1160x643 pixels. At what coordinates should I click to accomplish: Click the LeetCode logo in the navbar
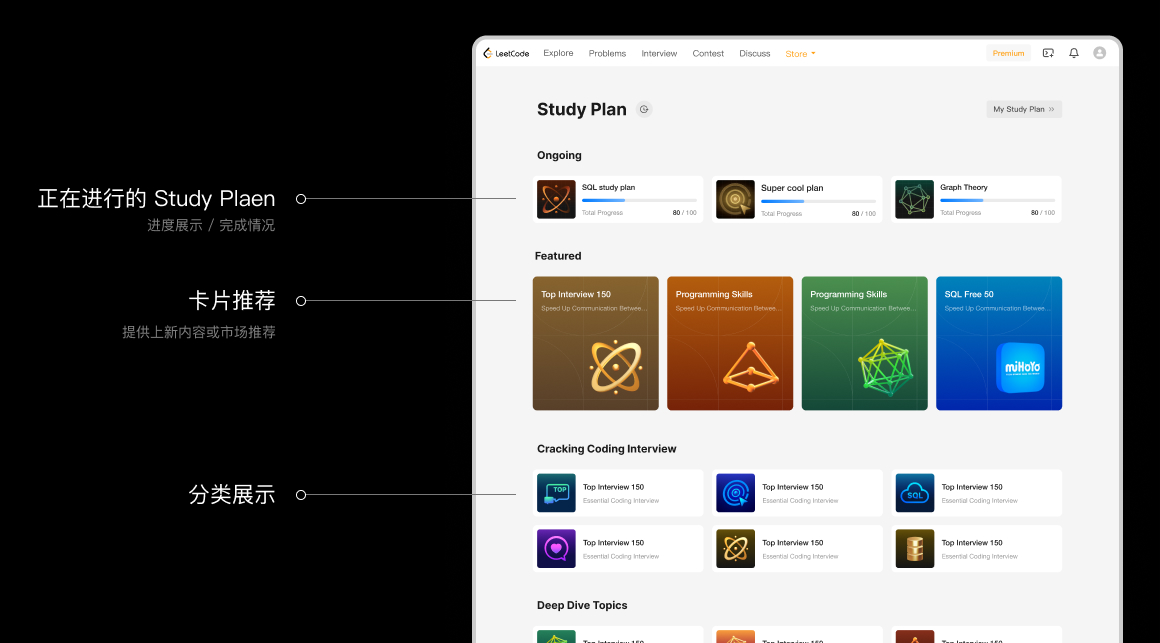pos(506,53)
